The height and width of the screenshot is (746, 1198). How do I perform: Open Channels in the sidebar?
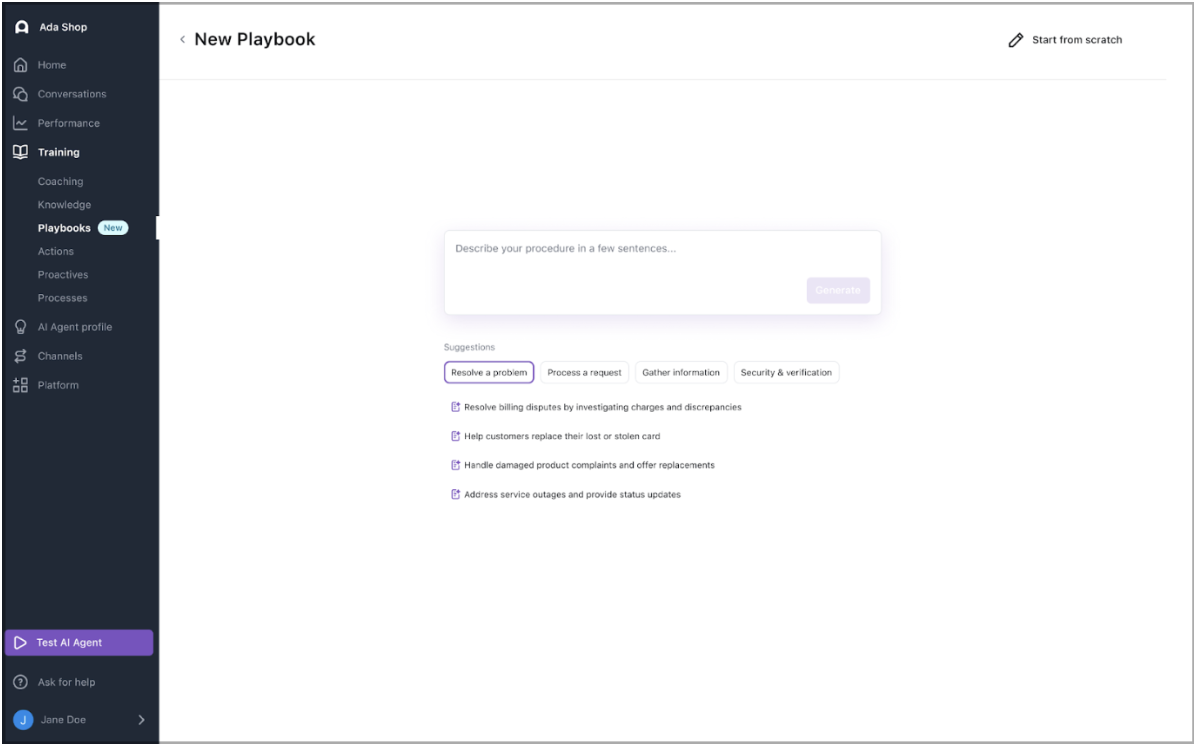[x=60, y=356]
